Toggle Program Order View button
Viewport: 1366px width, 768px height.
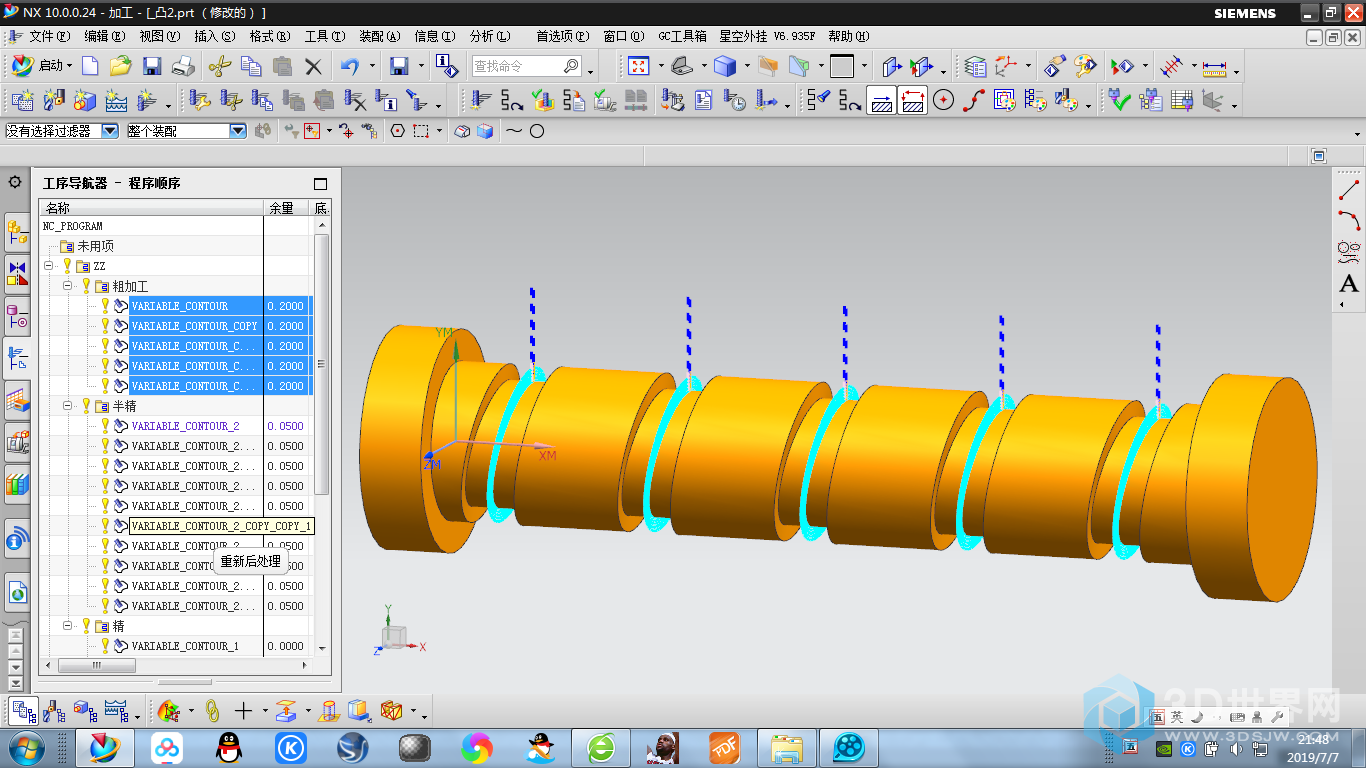coord(23,711)
